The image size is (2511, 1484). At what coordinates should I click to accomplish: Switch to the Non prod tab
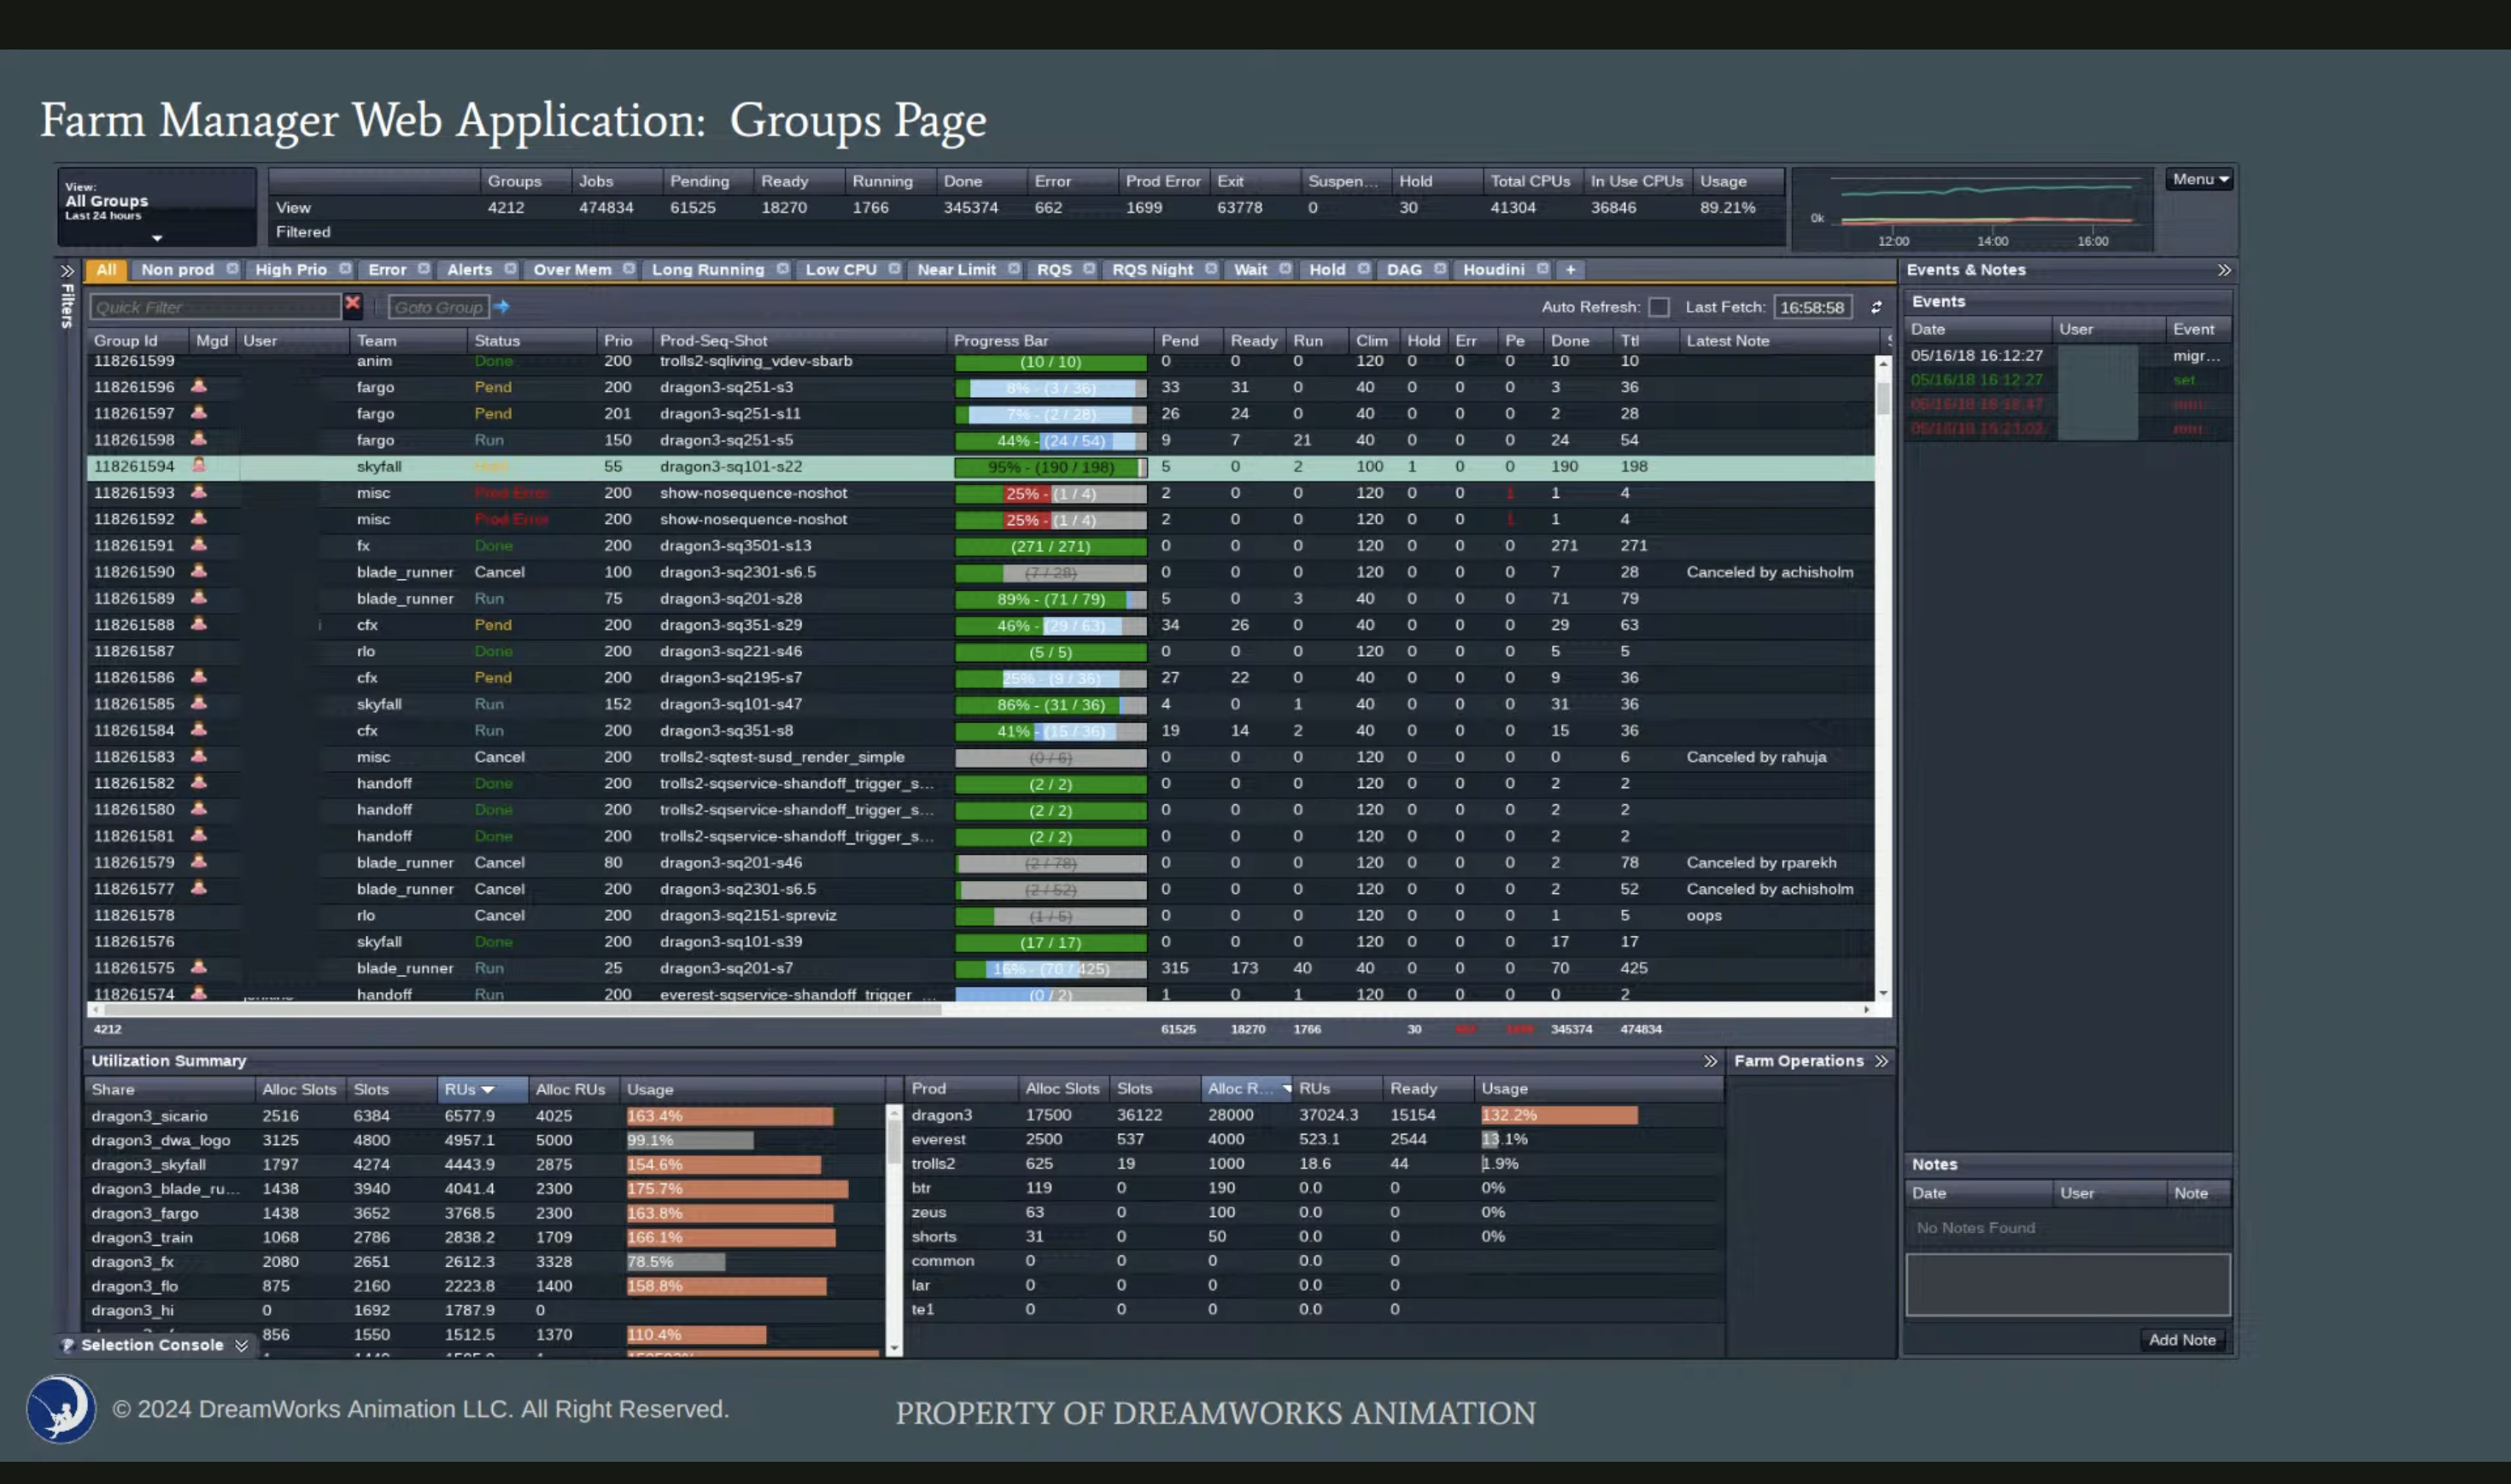coord(178,269)
